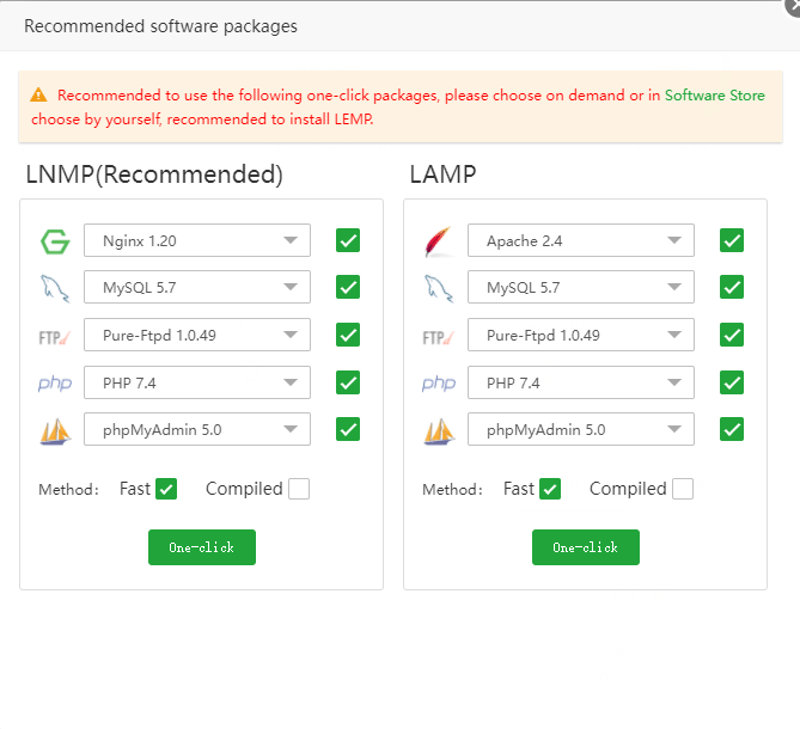Image resolution: width=800 pixels, height=729 pixels.
Task: Open the Software Store link
Action: [715, 95]
